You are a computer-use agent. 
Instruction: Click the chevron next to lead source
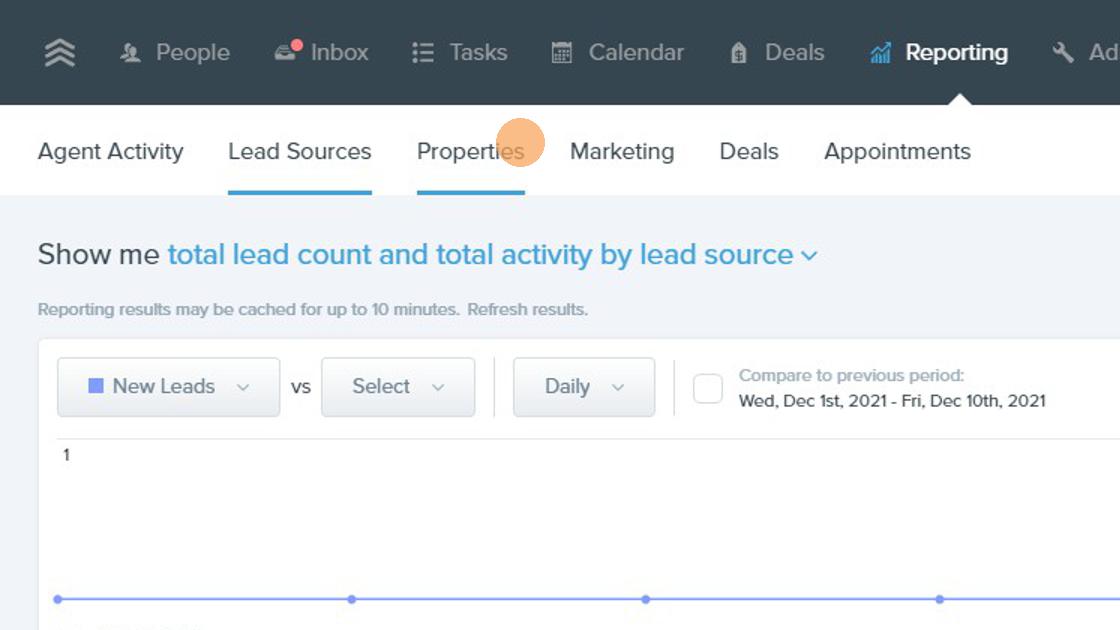[809, 256]
